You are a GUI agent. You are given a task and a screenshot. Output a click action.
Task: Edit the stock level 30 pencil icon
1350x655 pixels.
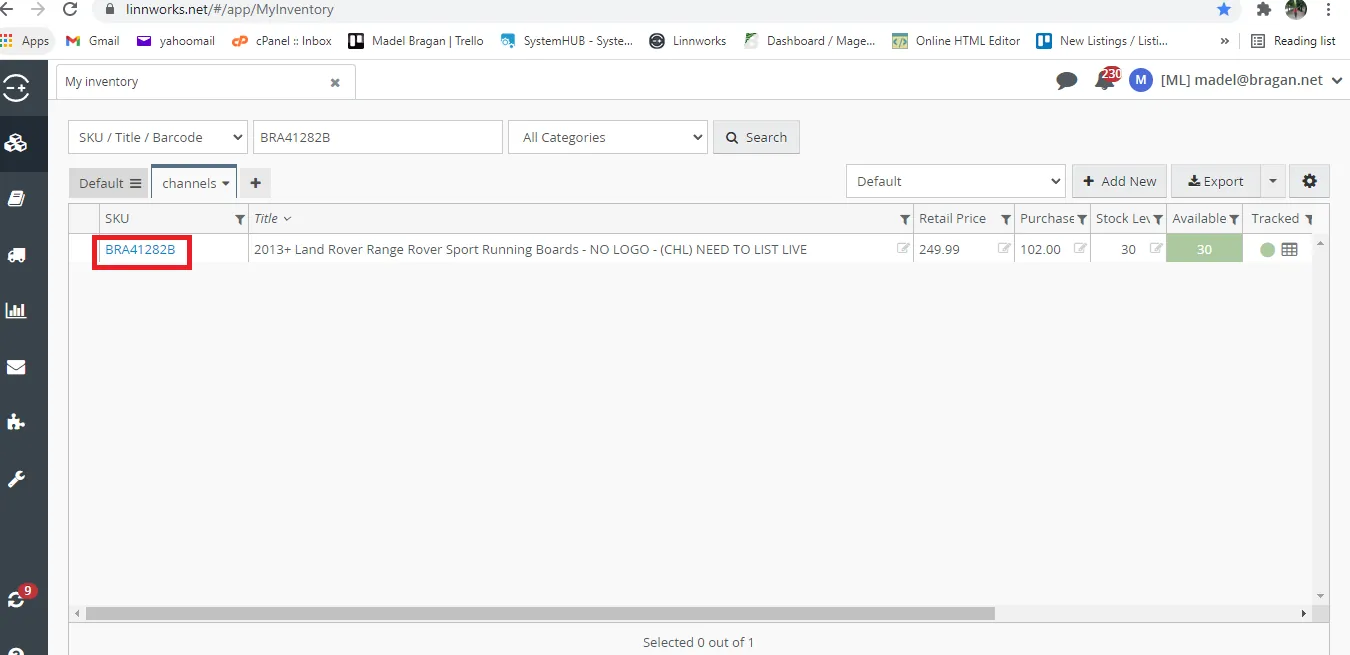click(x=1156, y=249)
